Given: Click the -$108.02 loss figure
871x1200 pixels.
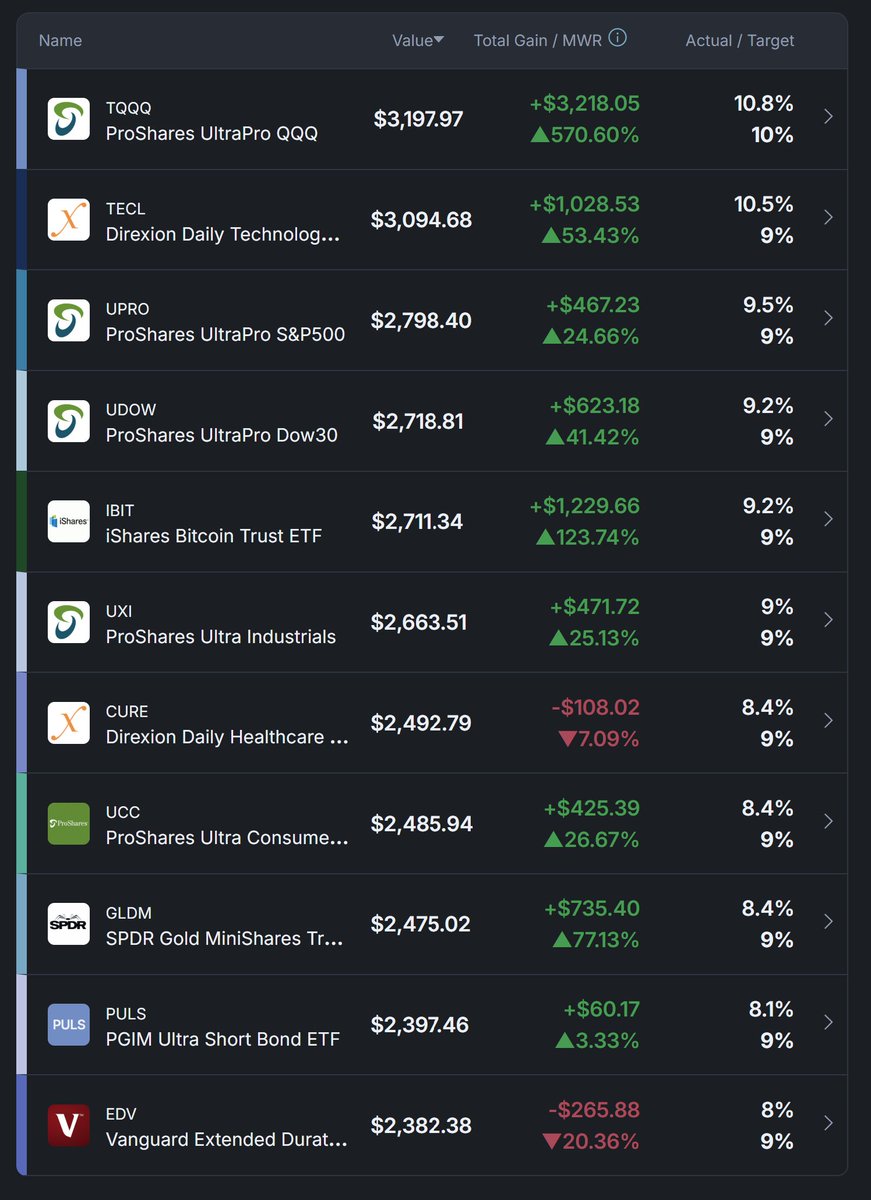Looking at the screenshot, I should pyautogui.click(x=596, y=707).
